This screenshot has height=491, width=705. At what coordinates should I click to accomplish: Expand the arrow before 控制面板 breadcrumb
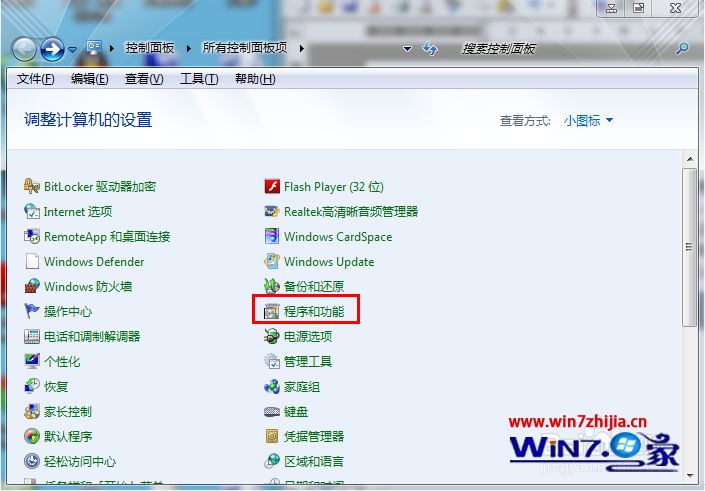(x=112, y=48)
